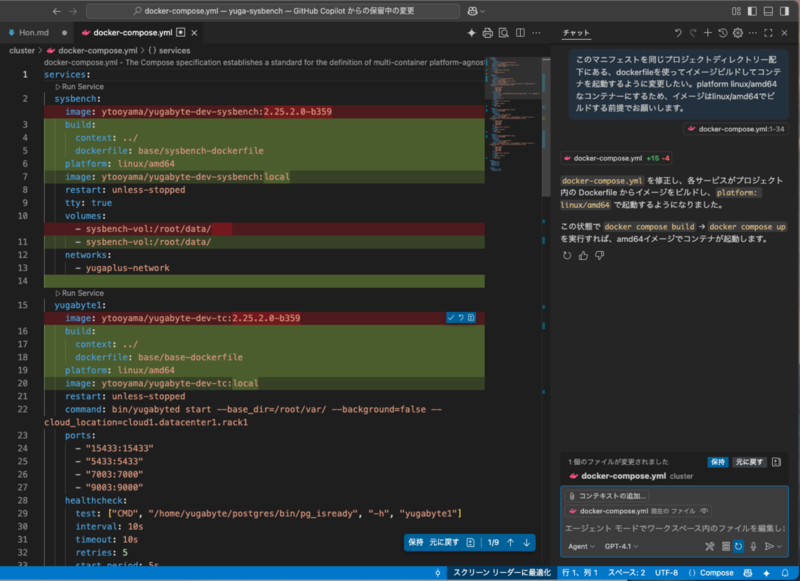
Task: Open the configure tools icon
Action: (710, 546)
